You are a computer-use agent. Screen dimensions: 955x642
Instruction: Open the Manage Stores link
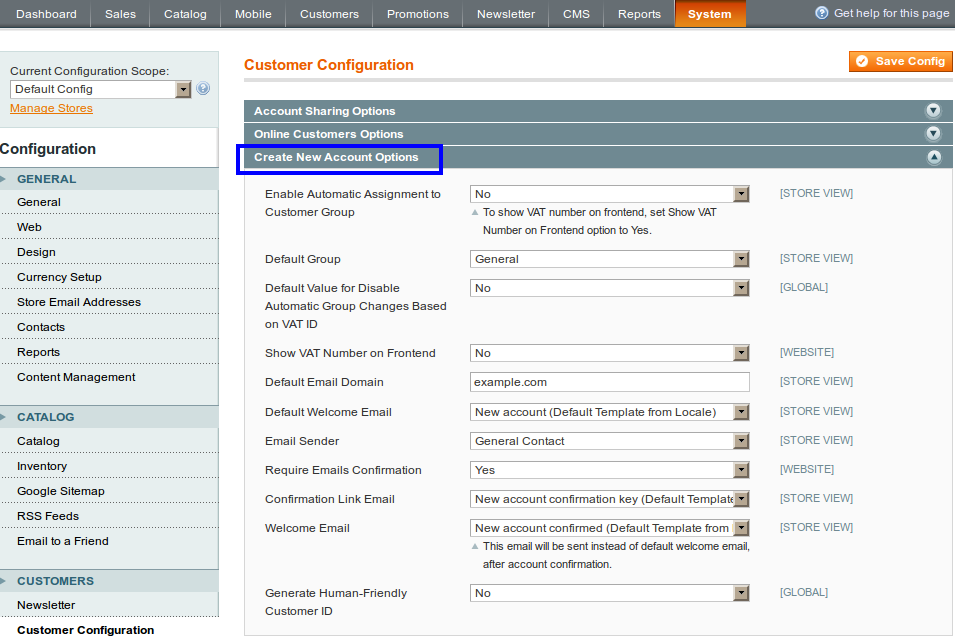51,108
